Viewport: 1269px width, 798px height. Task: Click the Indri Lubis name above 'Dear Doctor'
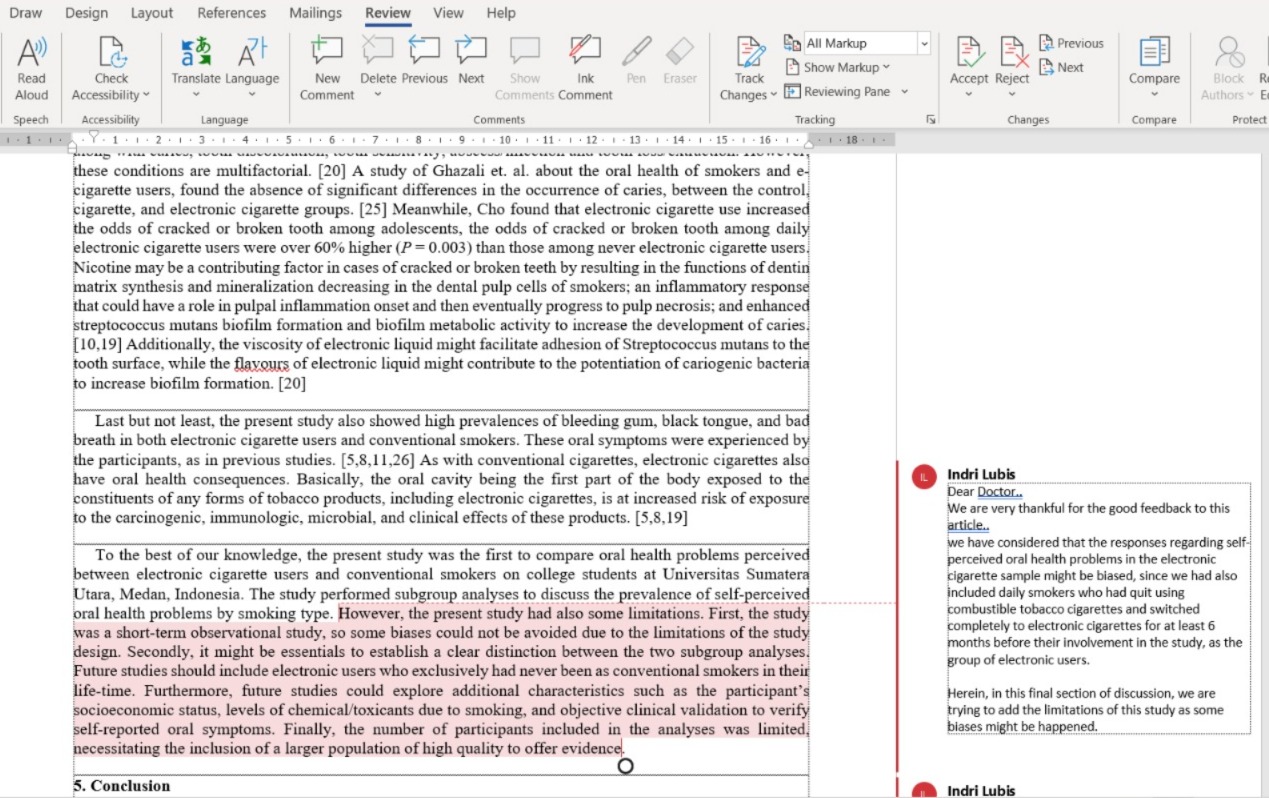click(981, 474)
